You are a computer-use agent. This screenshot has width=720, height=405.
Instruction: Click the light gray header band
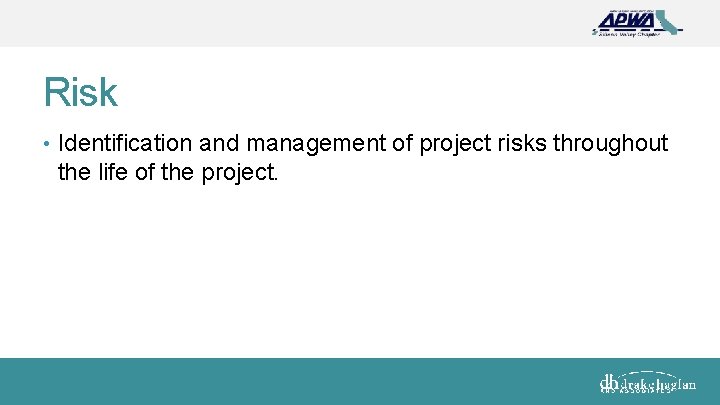coord(360,23)
